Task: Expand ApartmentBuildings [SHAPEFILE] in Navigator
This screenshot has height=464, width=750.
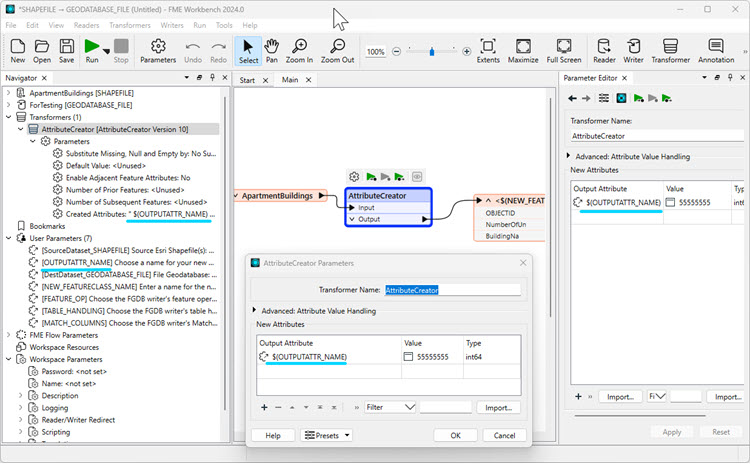Action: pyautogui.click(x=8, y=93)
